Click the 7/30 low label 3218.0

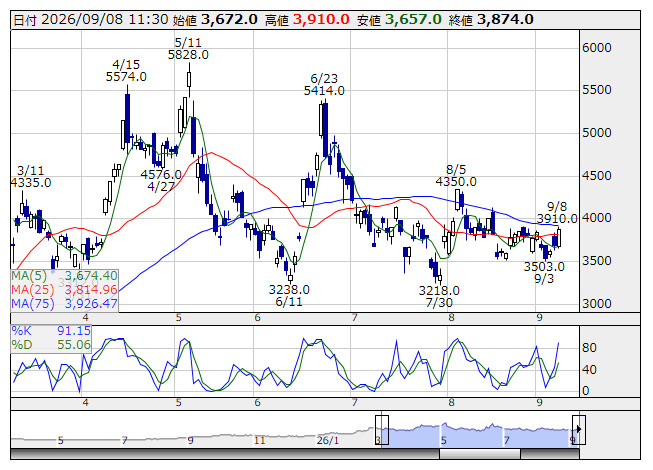[x=439, y=291]
